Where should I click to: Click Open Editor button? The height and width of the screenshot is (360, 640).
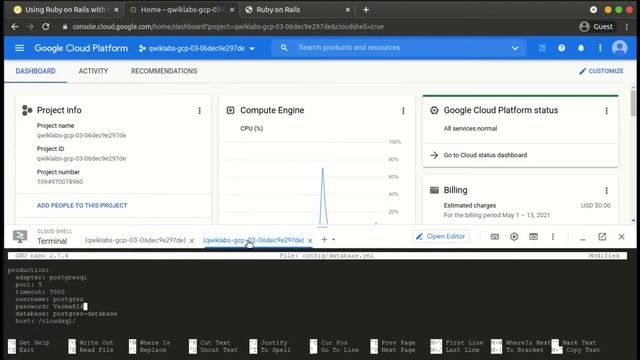coord(441,236)
